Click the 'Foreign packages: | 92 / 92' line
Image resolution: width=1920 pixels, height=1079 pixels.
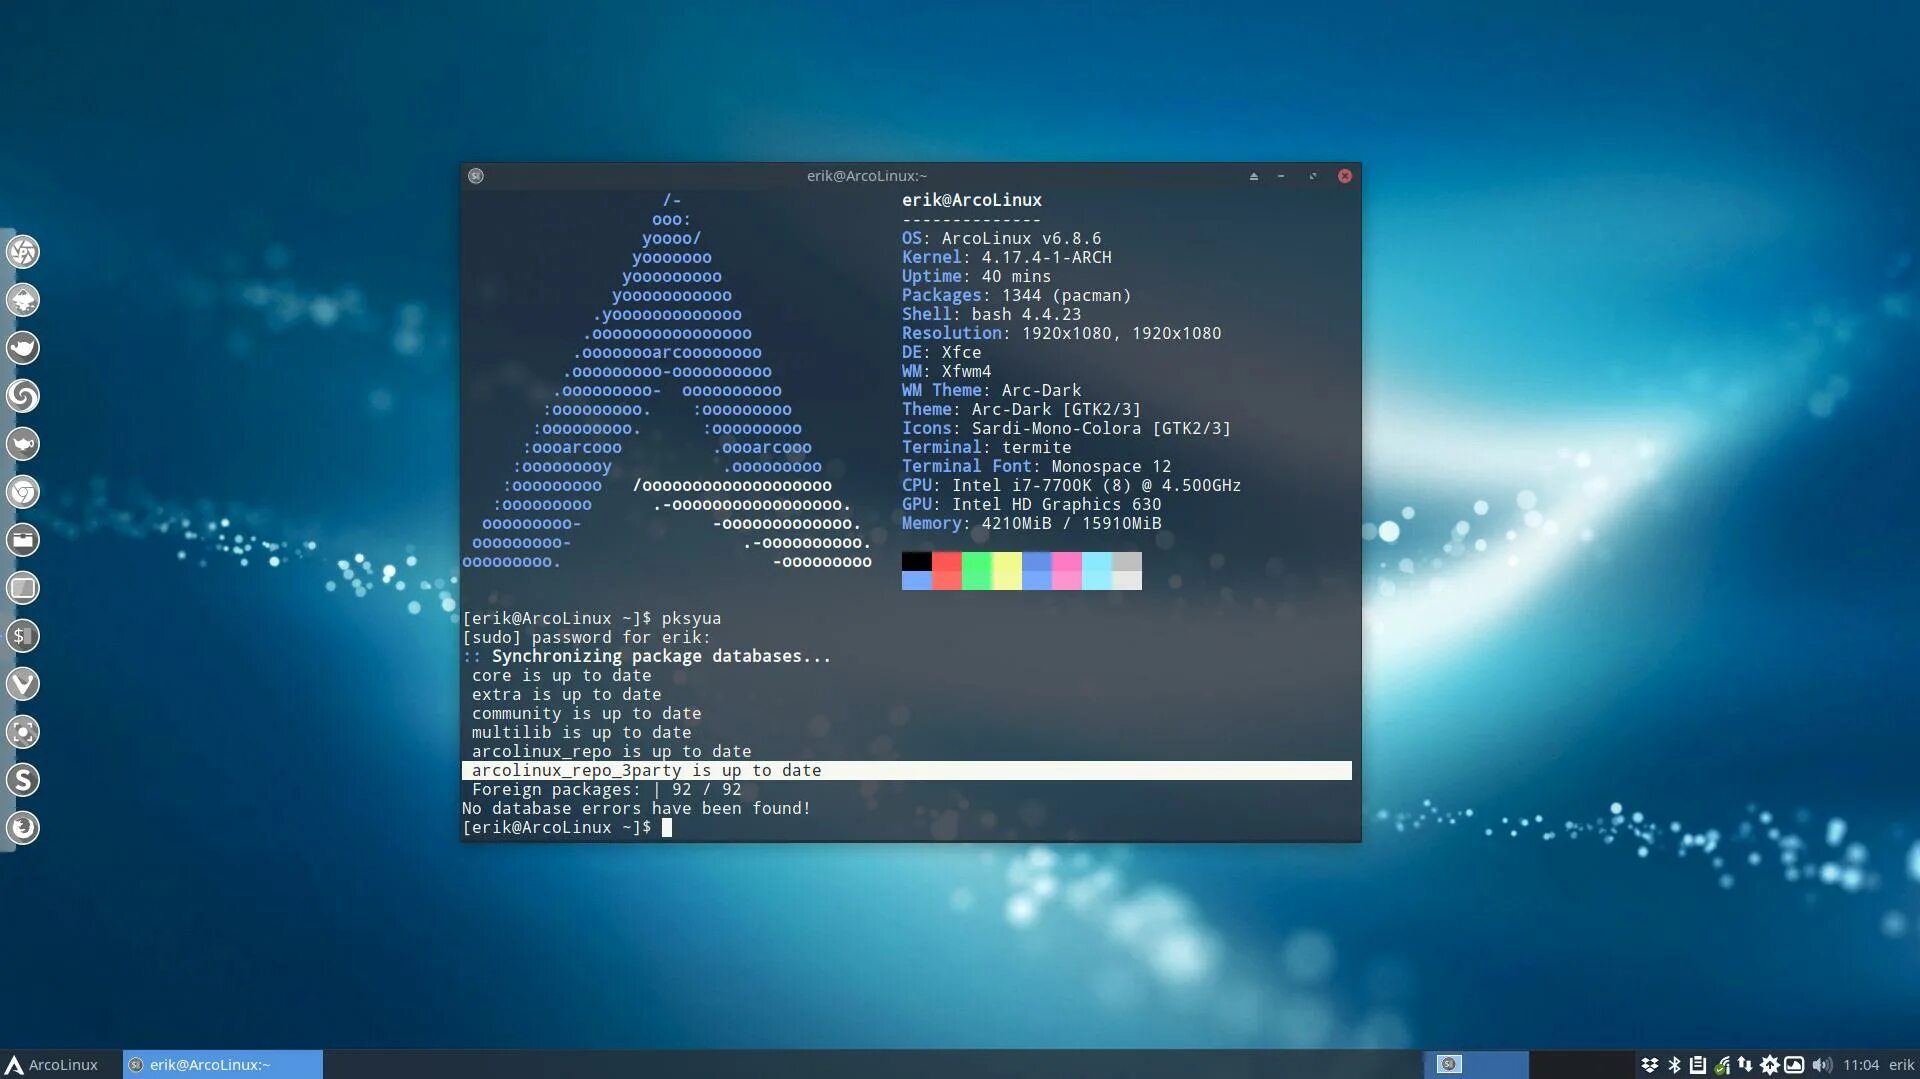pos(606,790)
